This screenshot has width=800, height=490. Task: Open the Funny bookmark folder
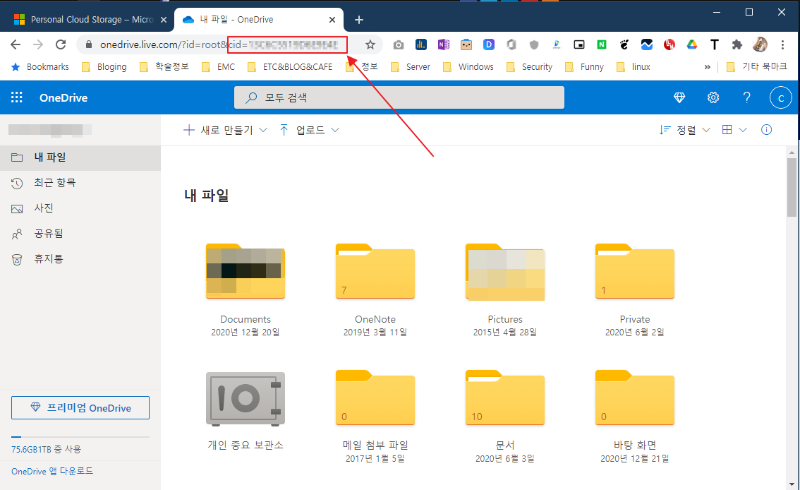pos(584,67)
